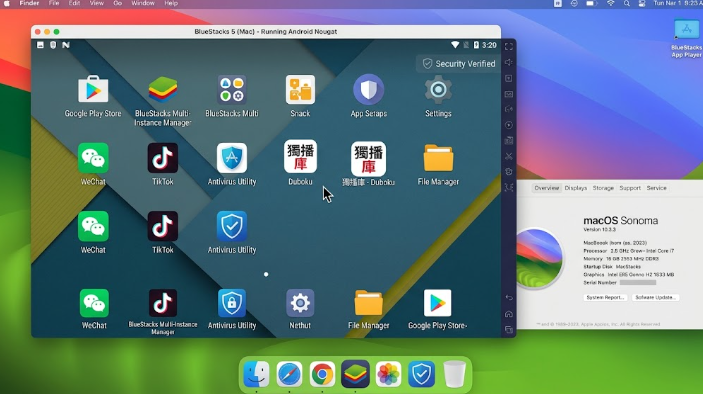This screenshot has height=394, width=703.
Task: Open File Manager beside 獨播庫 - Duboku
Action: tap(438, 158)
